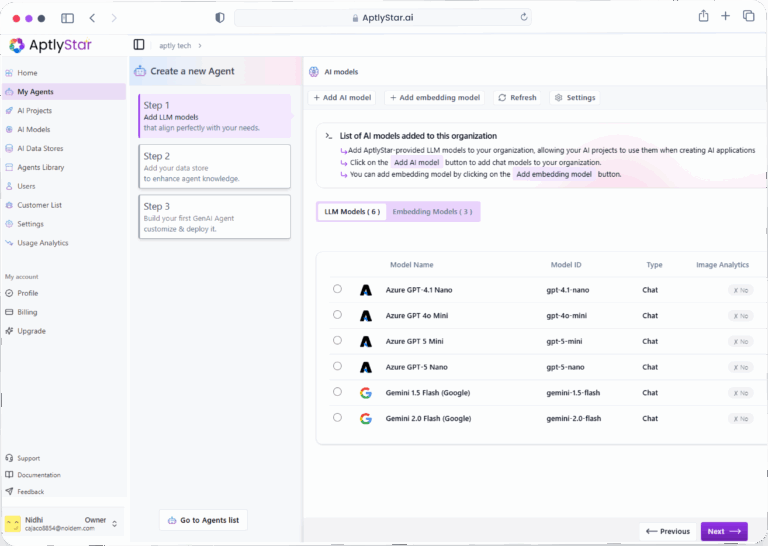Click the Refresh button
The width and height of the screenshot is (768, 546).
tap(517, 97)
